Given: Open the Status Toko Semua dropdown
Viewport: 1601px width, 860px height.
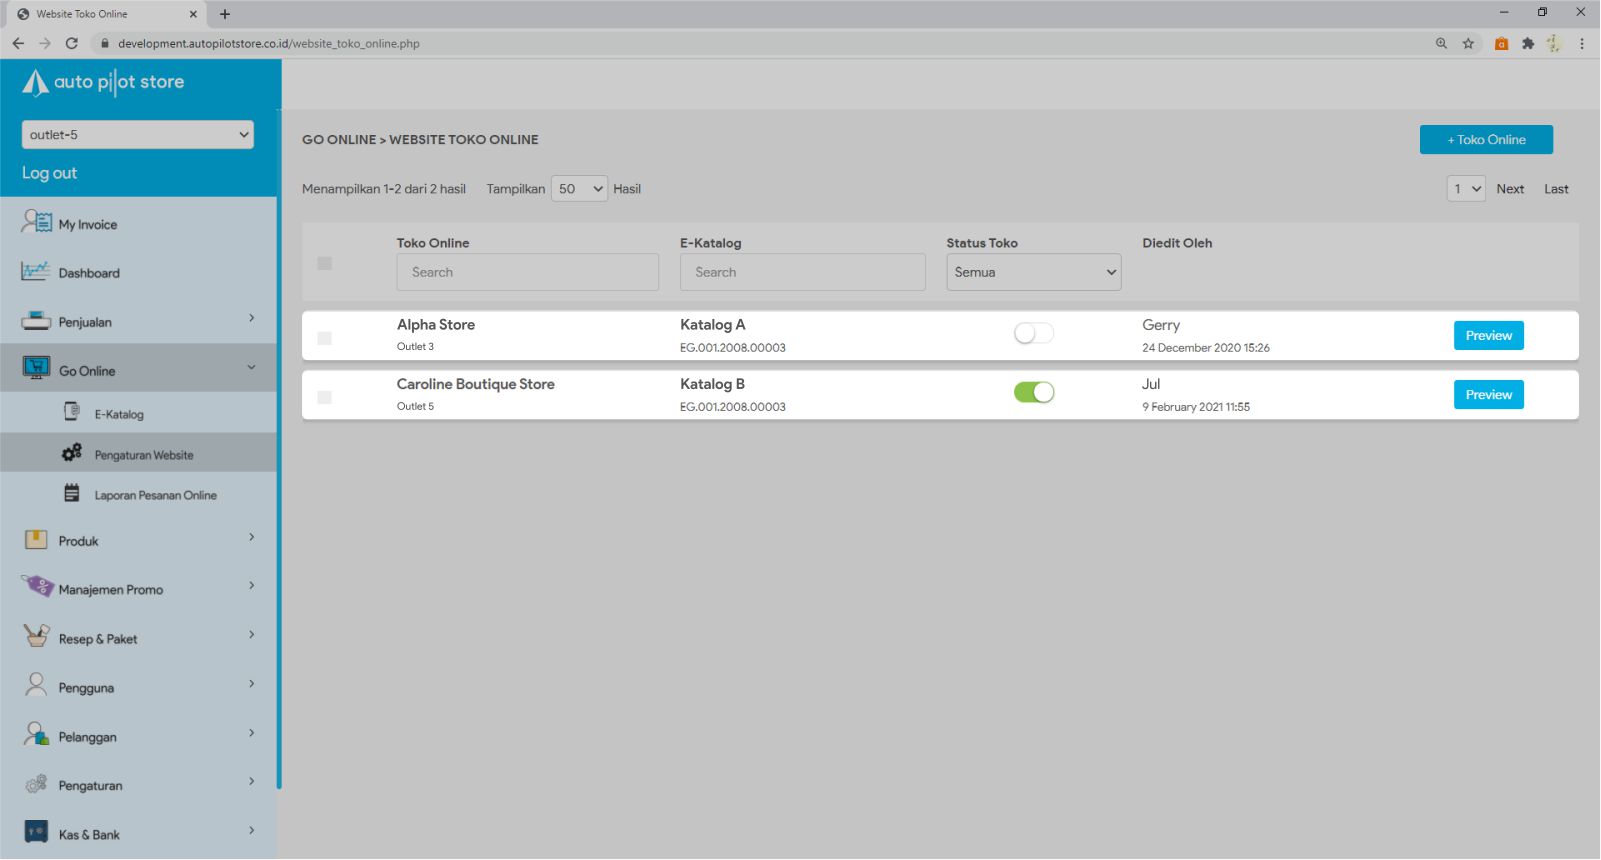Looking at the screenshot, I should [x=1033, y=272].
